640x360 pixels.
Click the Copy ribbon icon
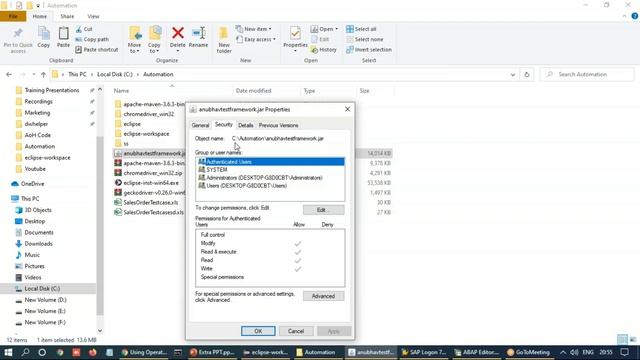(x=44, y=33)
